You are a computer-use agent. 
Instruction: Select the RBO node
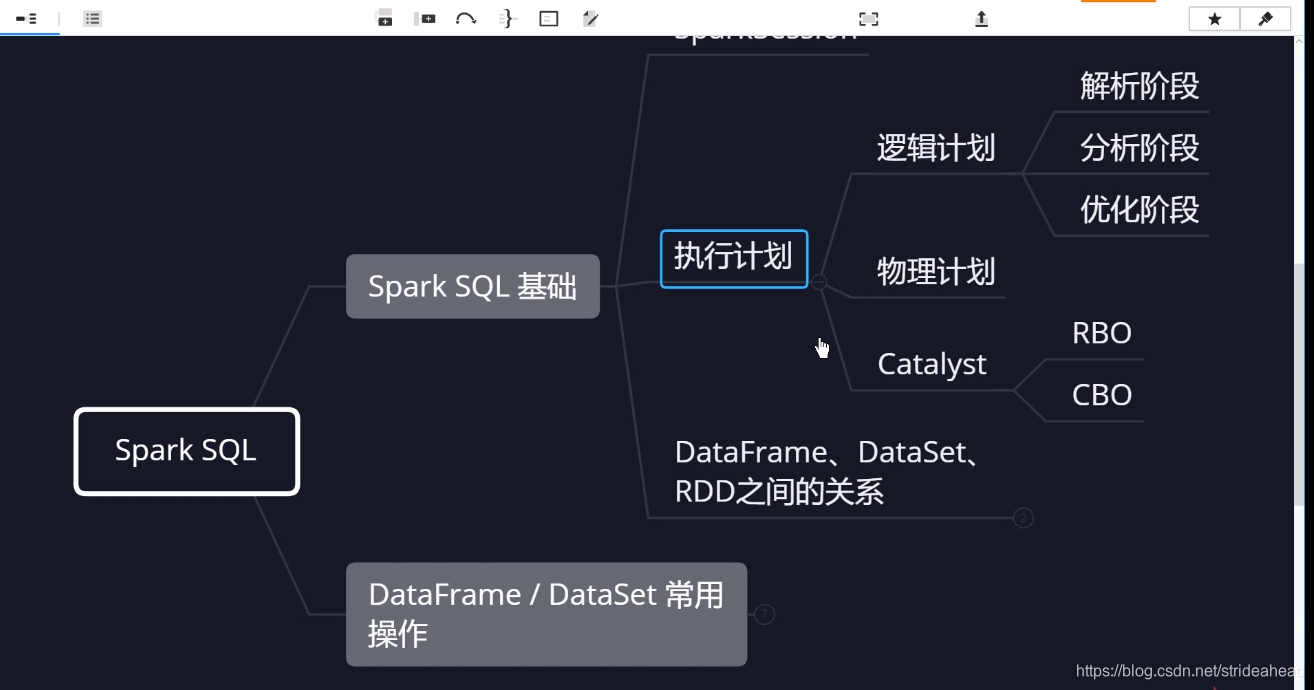[x=1102, y=333]
